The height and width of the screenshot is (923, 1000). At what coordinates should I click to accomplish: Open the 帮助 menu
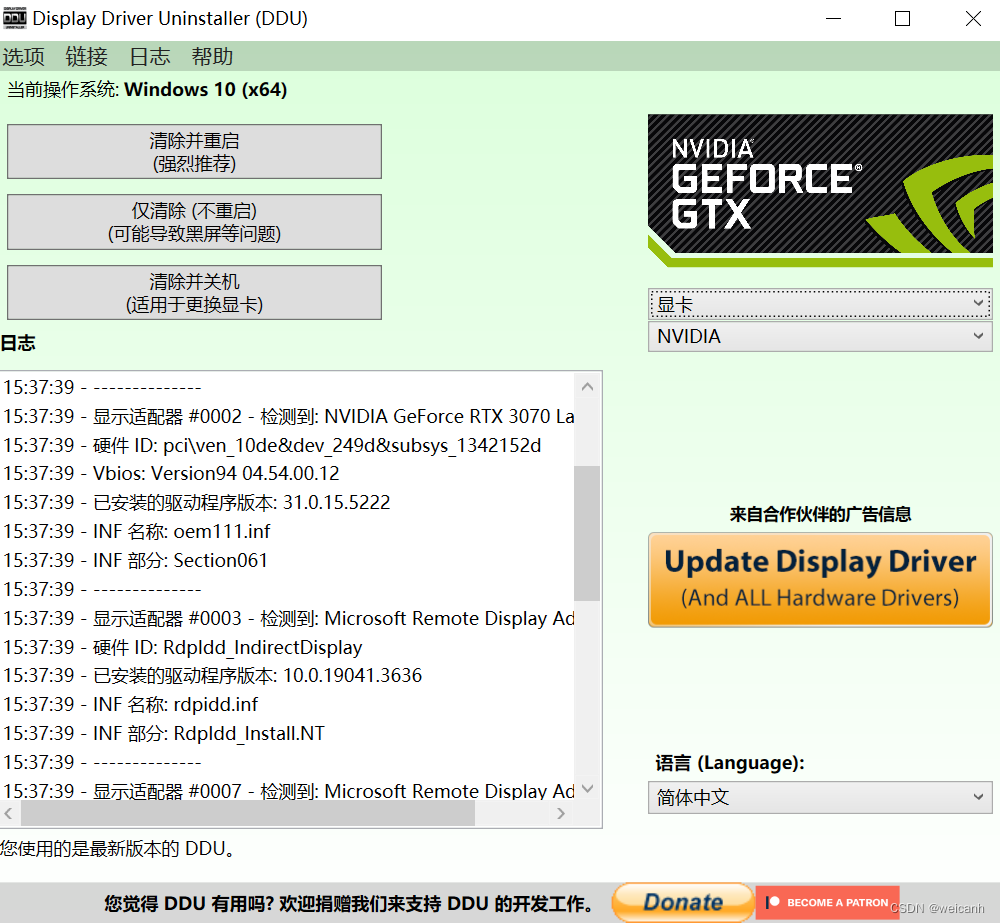coord(212,56)
